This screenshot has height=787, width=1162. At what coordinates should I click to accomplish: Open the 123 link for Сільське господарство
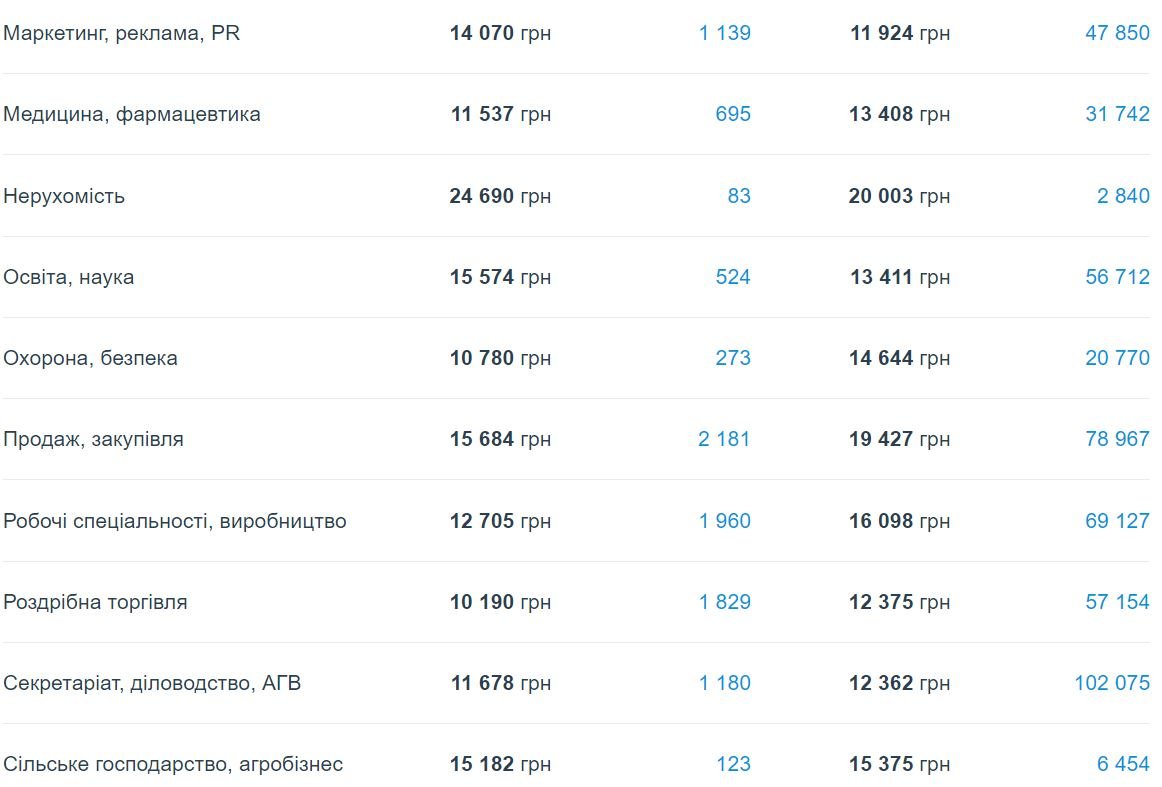coord(732,764)
